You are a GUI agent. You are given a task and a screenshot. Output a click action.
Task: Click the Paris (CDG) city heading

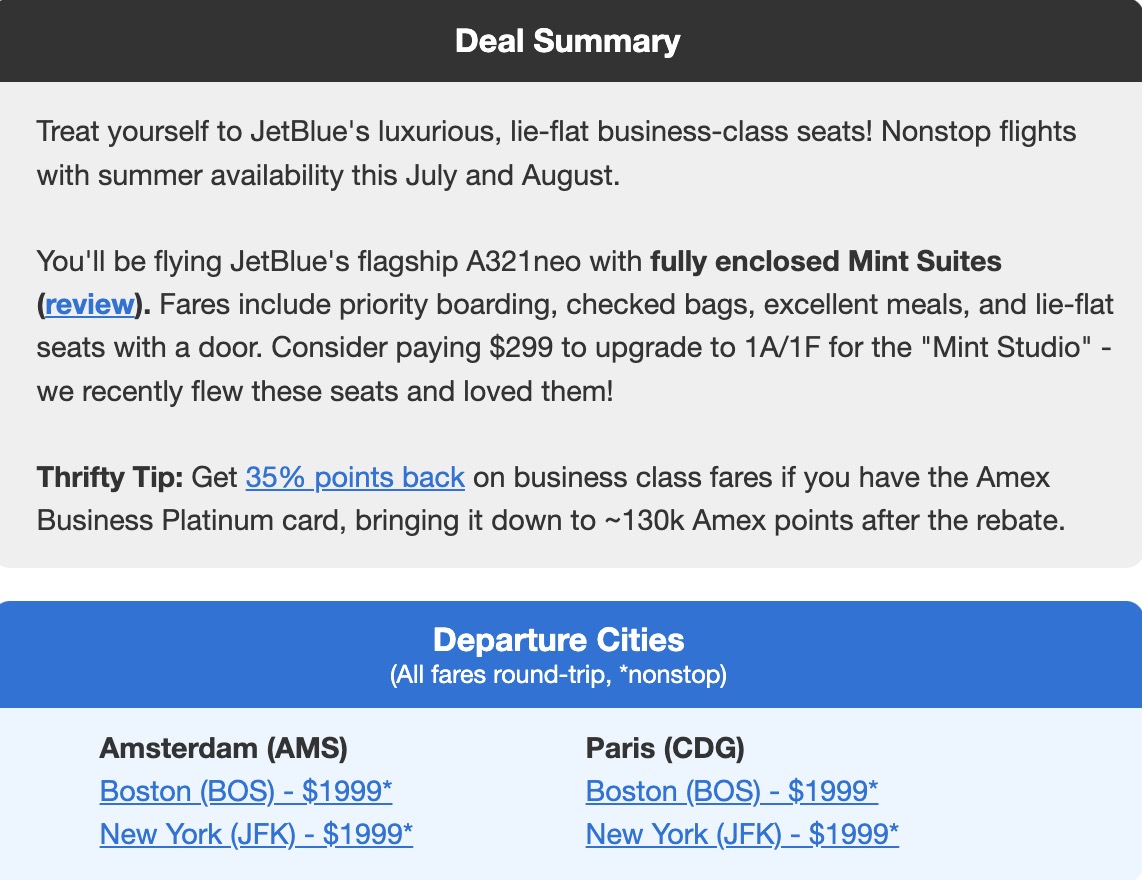pyautogui.click(x=665, y=748)
